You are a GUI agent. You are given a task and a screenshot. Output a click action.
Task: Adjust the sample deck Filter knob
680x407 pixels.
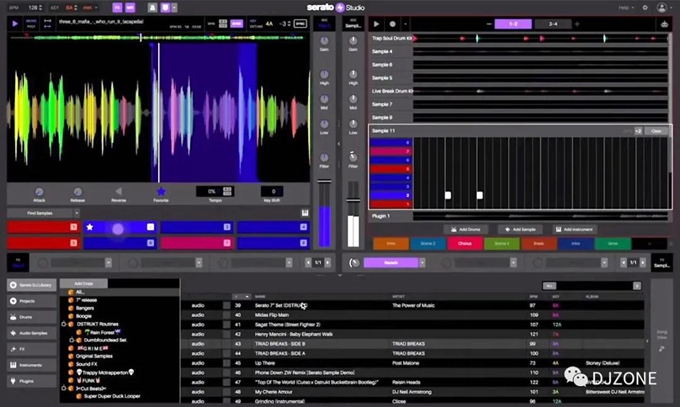click(324, 157)
